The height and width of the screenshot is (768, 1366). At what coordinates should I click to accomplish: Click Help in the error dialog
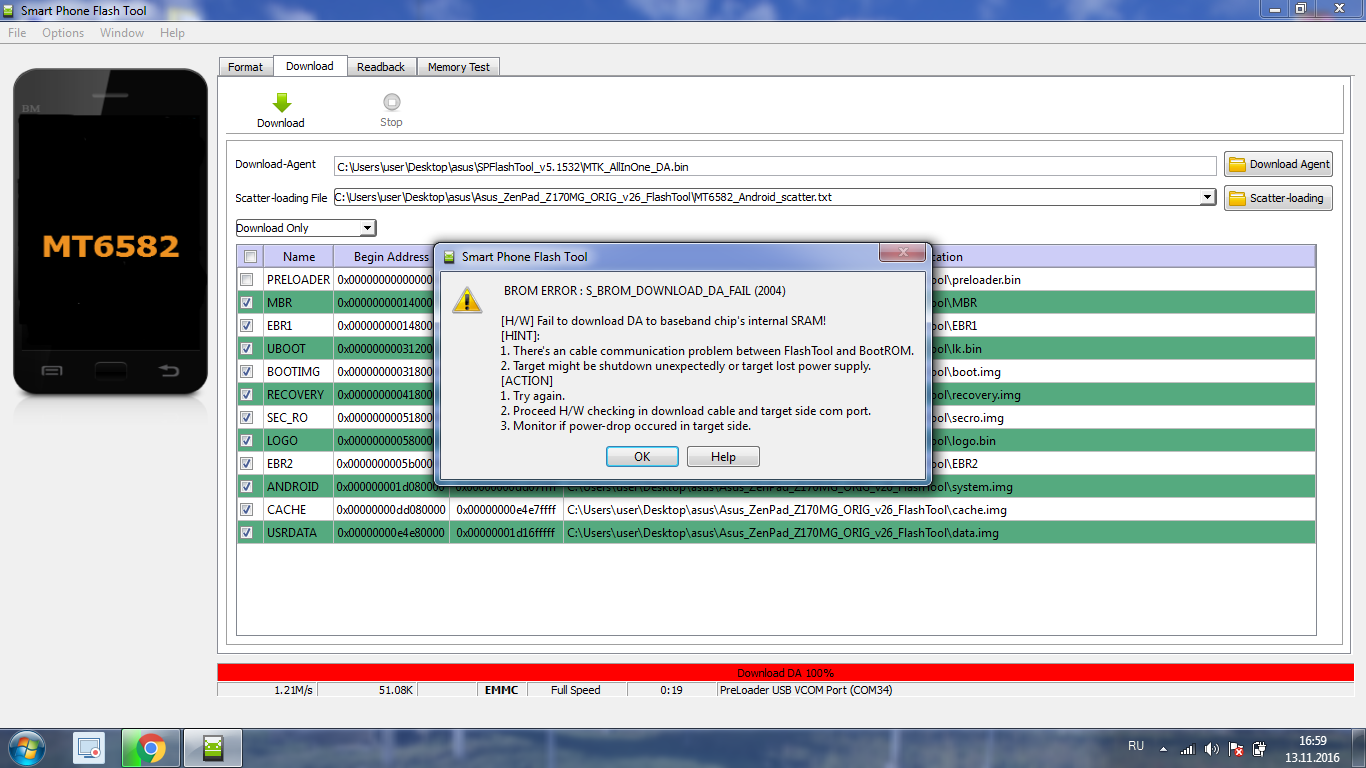[x=723, y=457]
